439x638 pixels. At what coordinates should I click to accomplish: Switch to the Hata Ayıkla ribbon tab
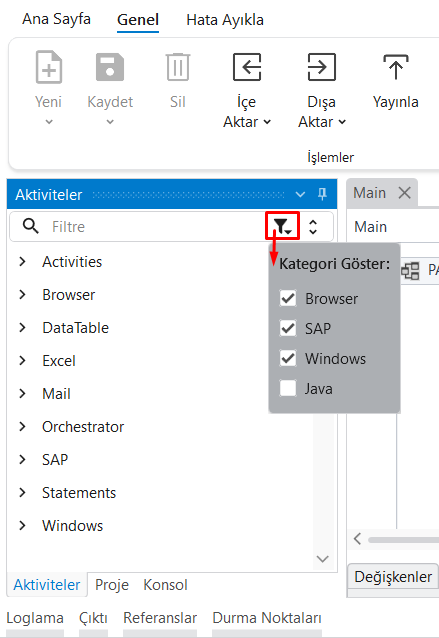tap(225, 20)
